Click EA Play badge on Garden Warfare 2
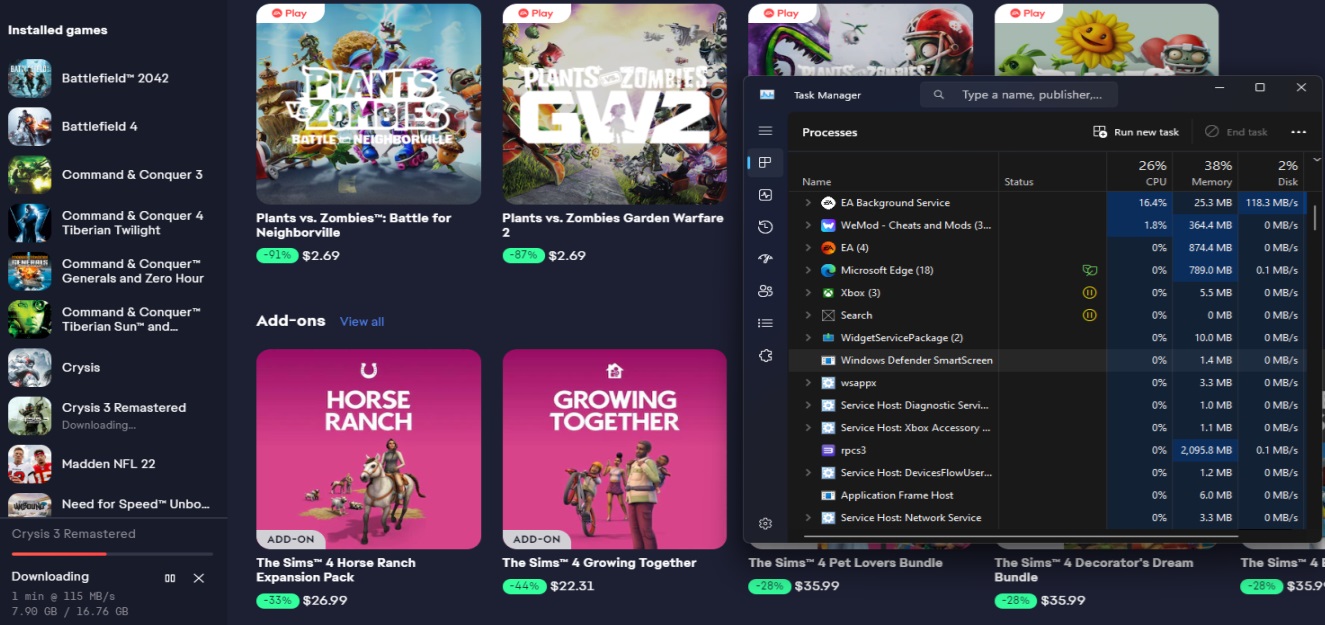The image size is (1325, 625). (536, 13)
